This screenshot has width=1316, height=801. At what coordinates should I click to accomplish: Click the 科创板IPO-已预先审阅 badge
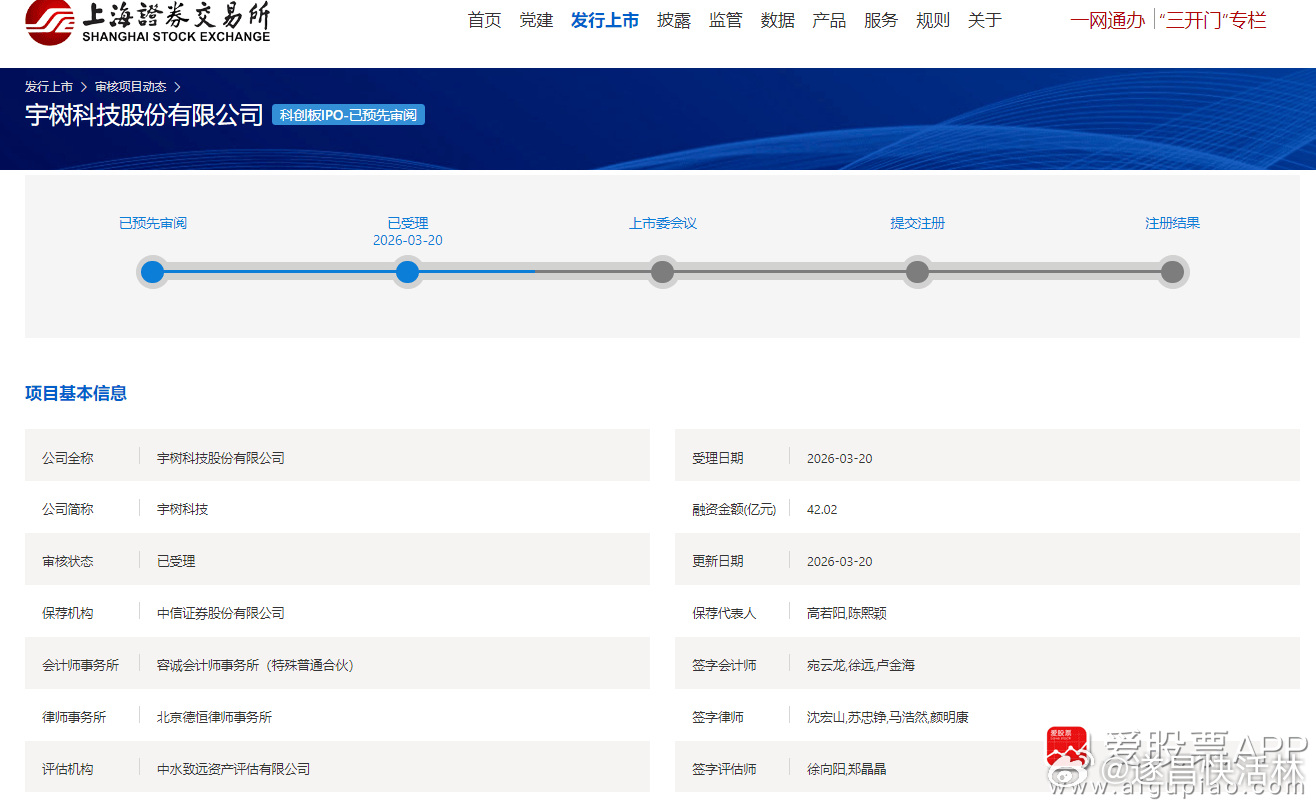(348, 115)
